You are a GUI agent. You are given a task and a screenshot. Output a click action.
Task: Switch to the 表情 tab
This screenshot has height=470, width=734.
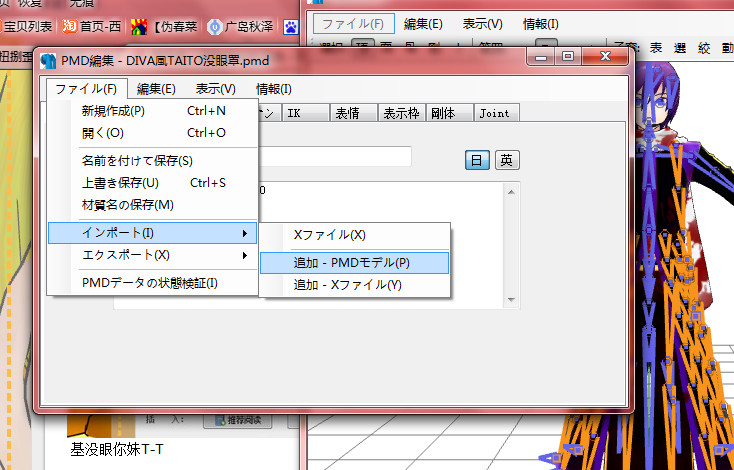tap(353, 113)
